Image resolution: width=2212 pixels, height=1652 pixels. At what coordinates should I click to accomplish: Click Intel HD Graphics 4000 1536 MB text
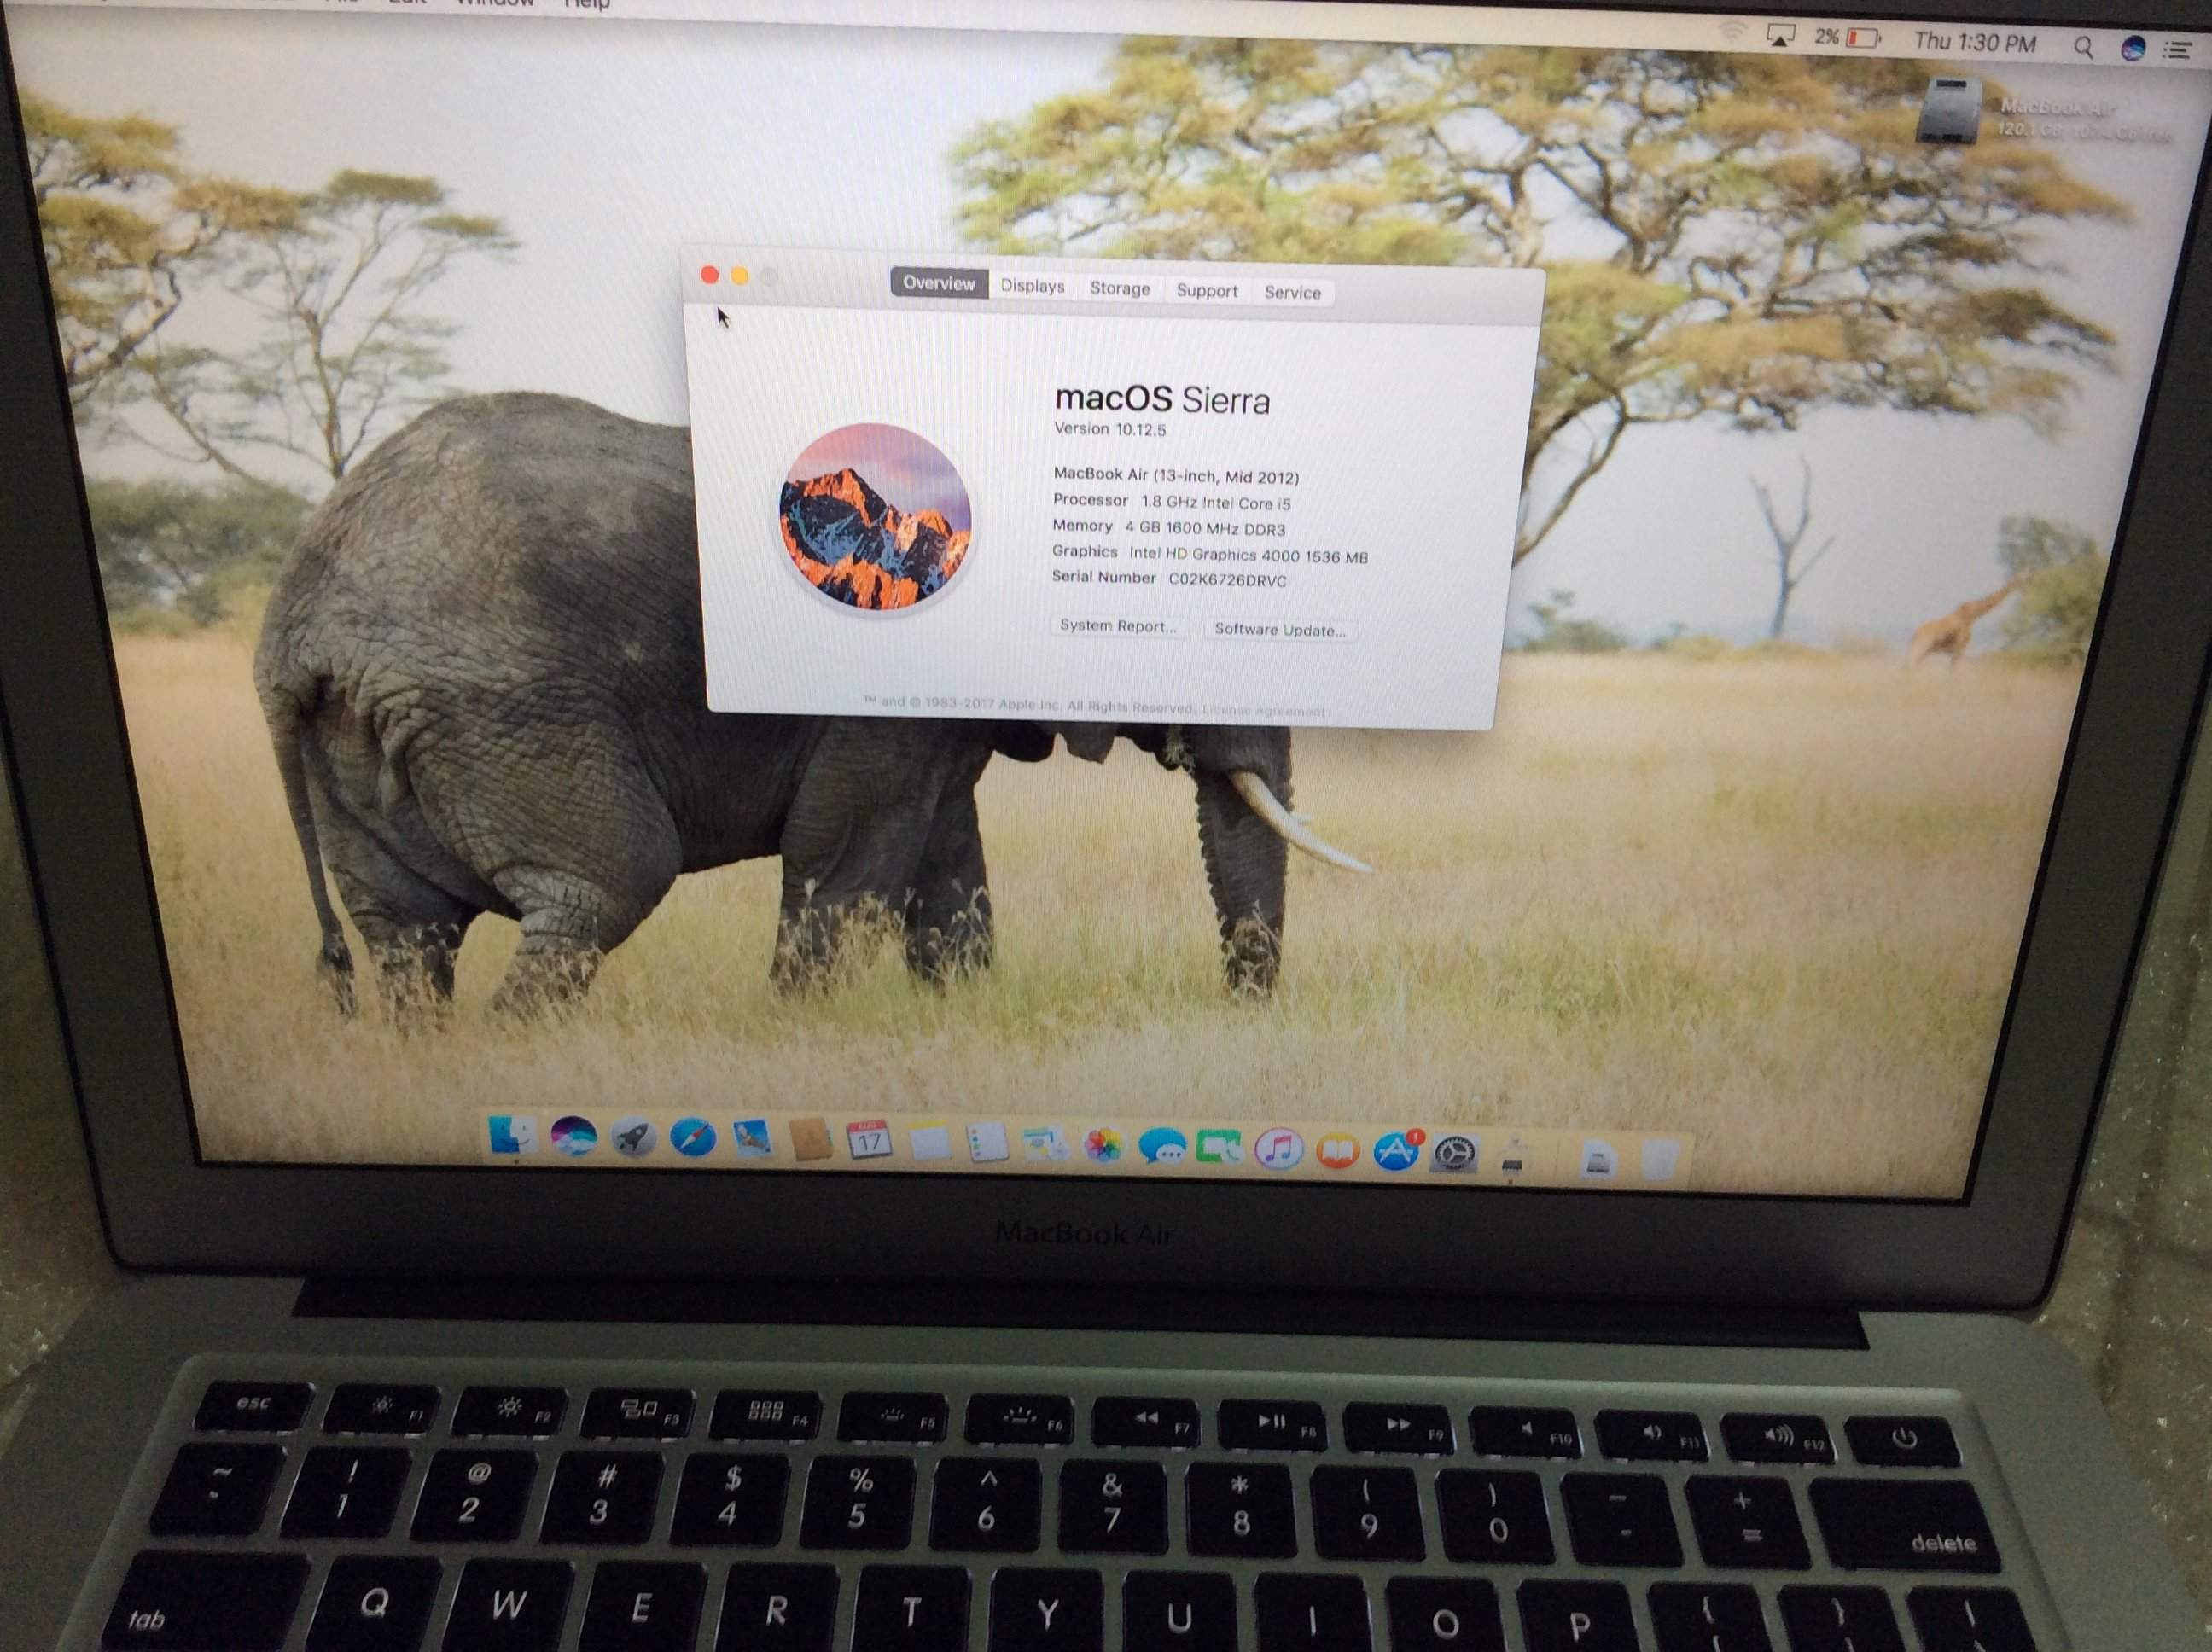click(1248, 555)
